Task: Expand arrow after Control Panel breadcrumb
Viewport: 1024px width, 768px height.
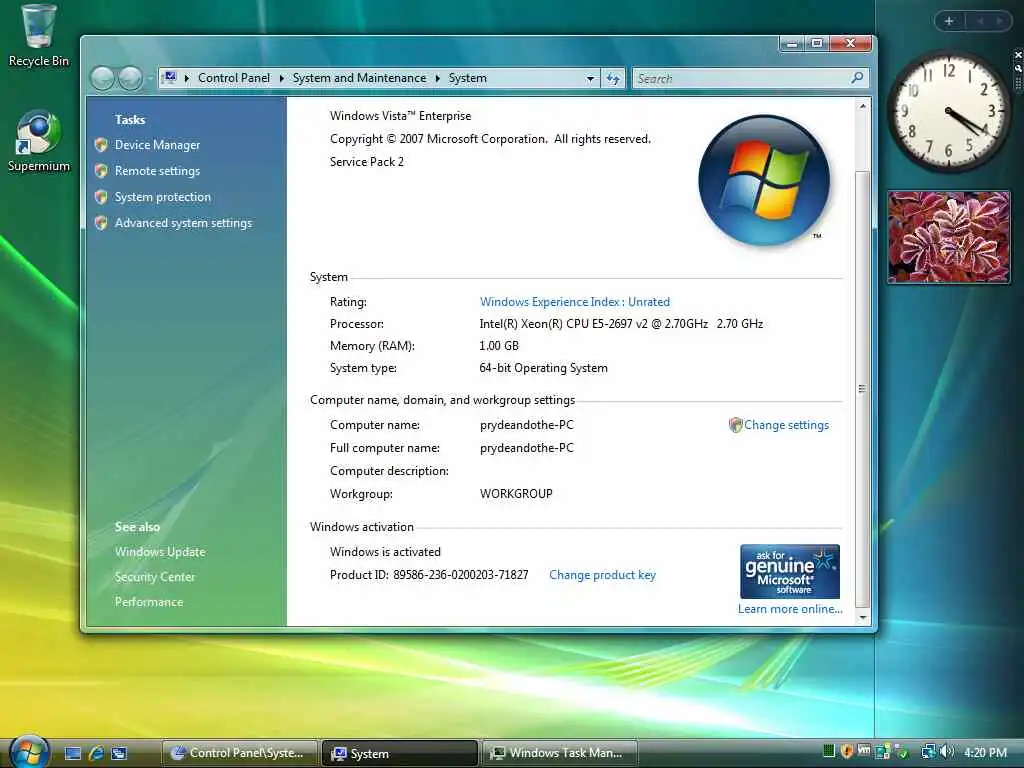Action: [281, 78]
